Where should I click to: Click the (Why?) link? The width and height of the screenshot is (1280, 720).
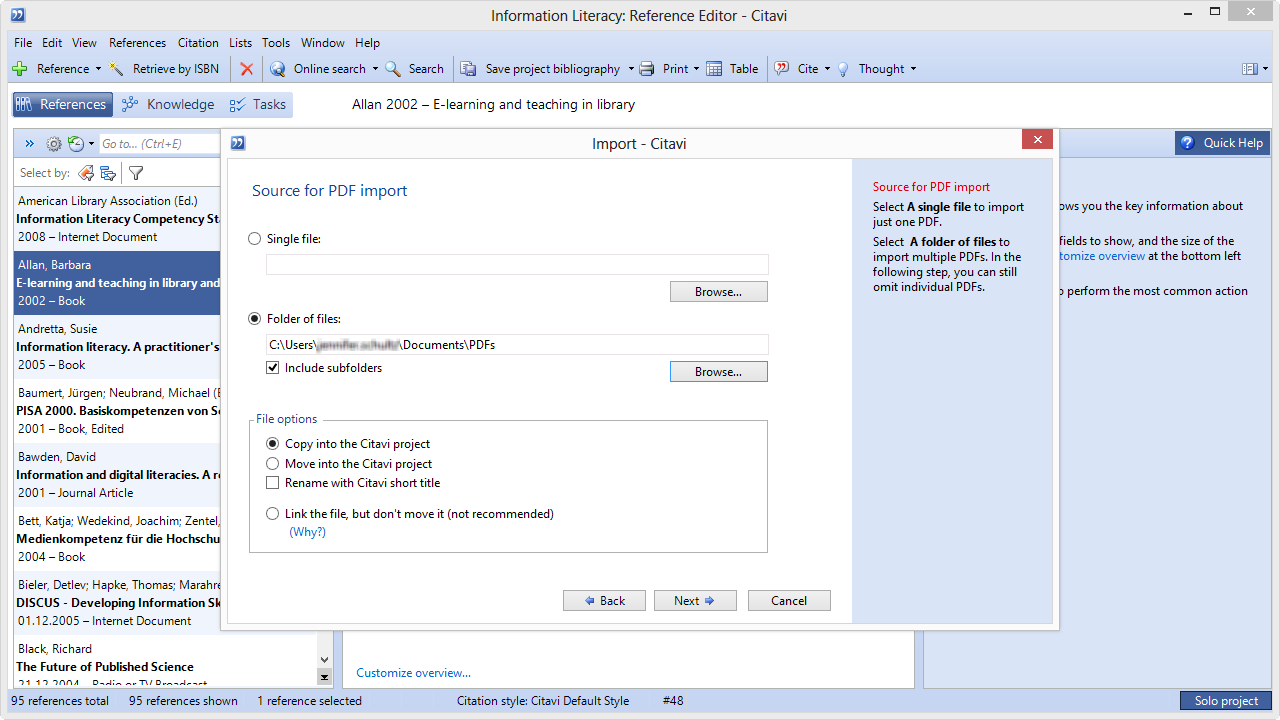point(308,532)
